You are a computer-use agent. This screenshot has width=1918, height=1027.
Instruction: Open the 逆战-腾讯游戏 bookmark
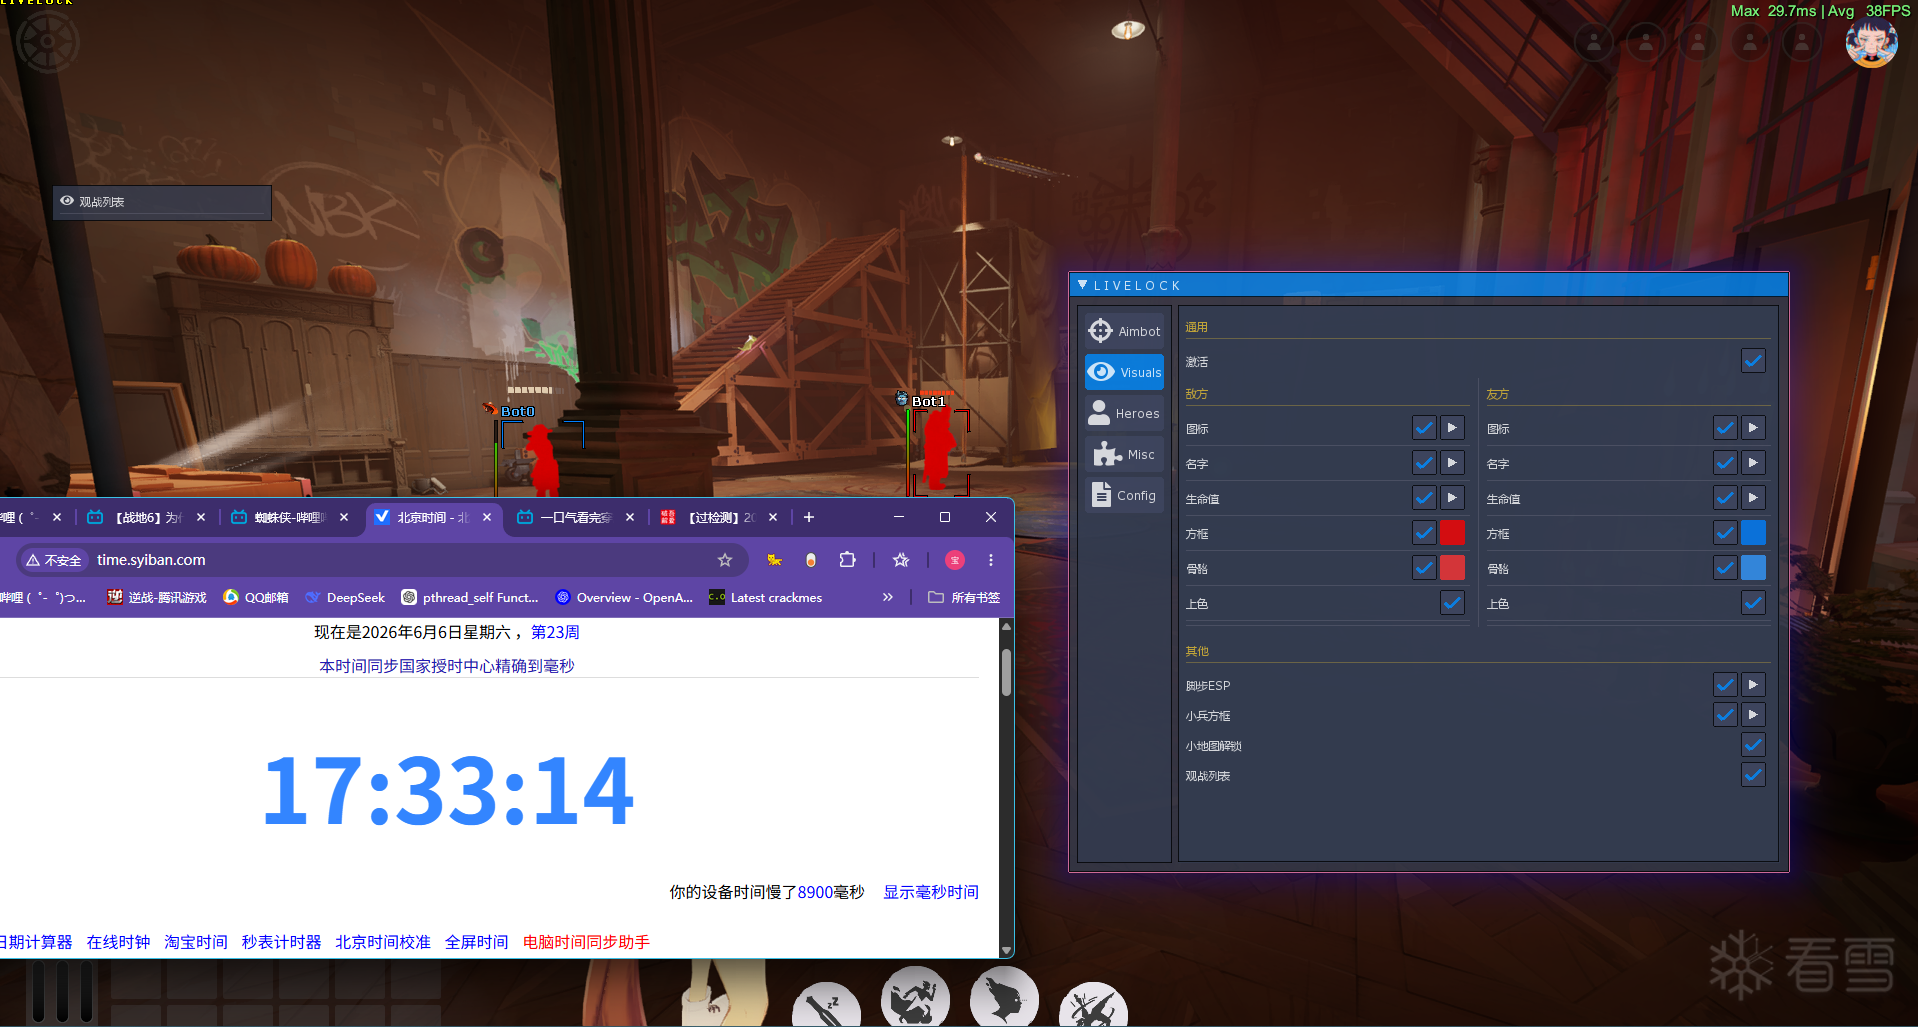click(x=157, y=597)
